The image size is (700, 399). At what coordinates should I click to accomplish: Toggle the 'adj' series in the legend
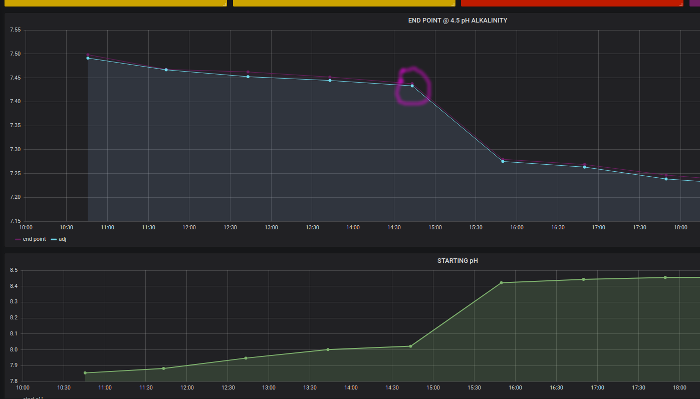click(x=62, y=239)
